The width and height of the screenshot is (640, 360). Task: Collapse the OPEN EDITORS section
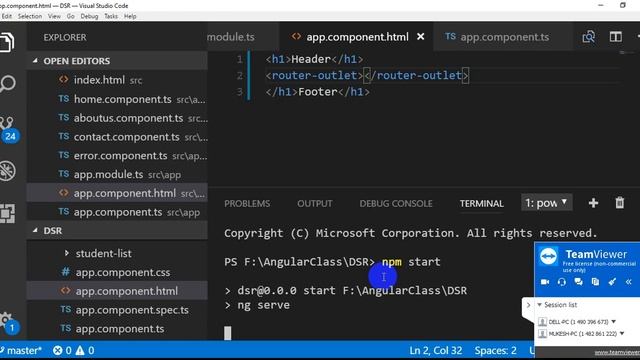tap(35, 61)
